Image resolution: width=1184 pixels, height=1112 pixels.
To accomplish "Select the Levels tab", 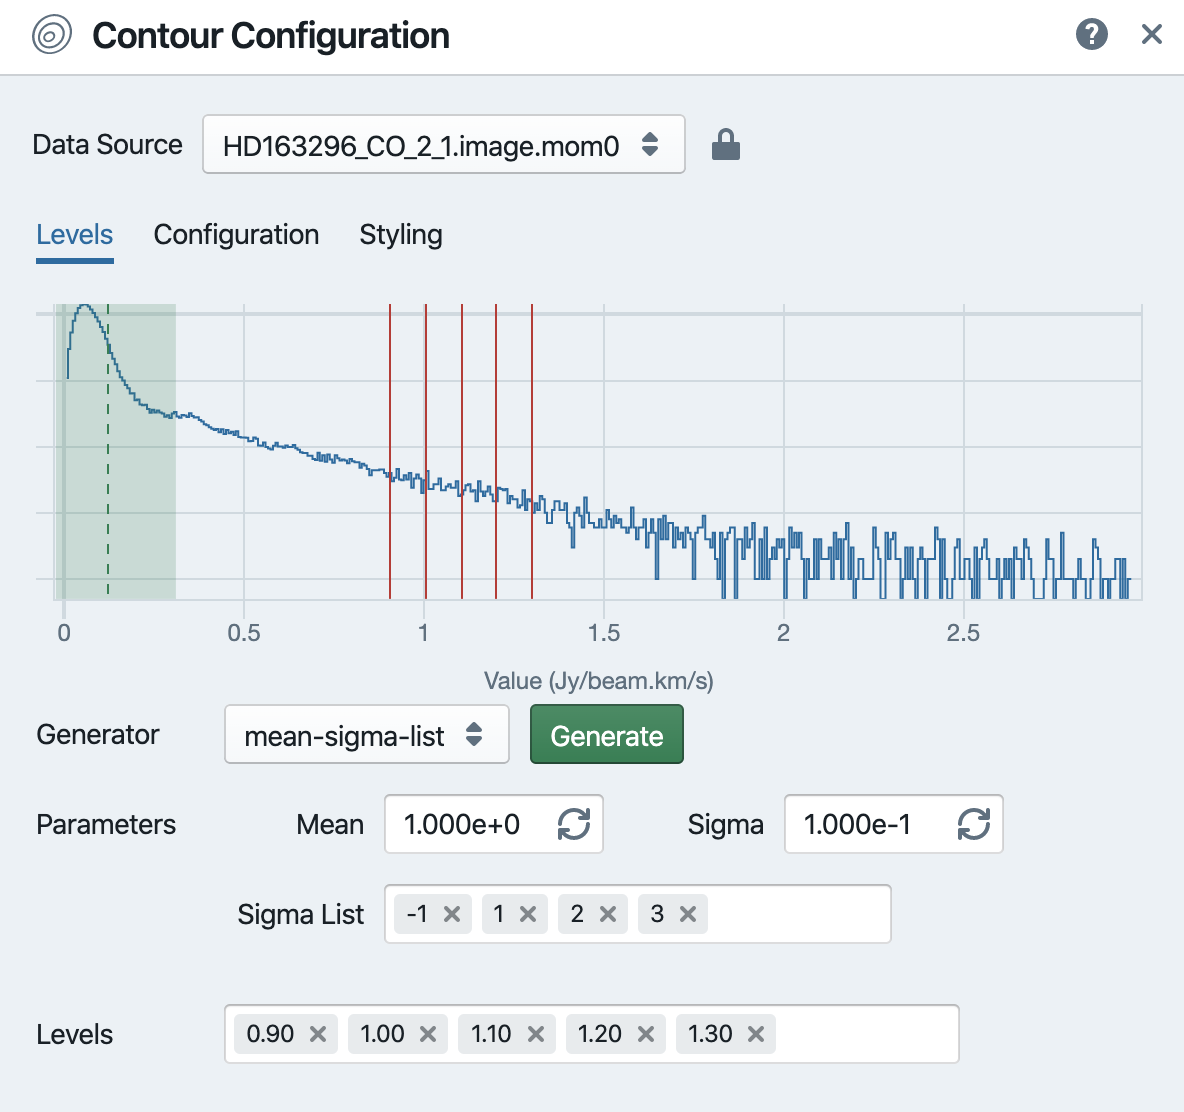I will (74, 235).
